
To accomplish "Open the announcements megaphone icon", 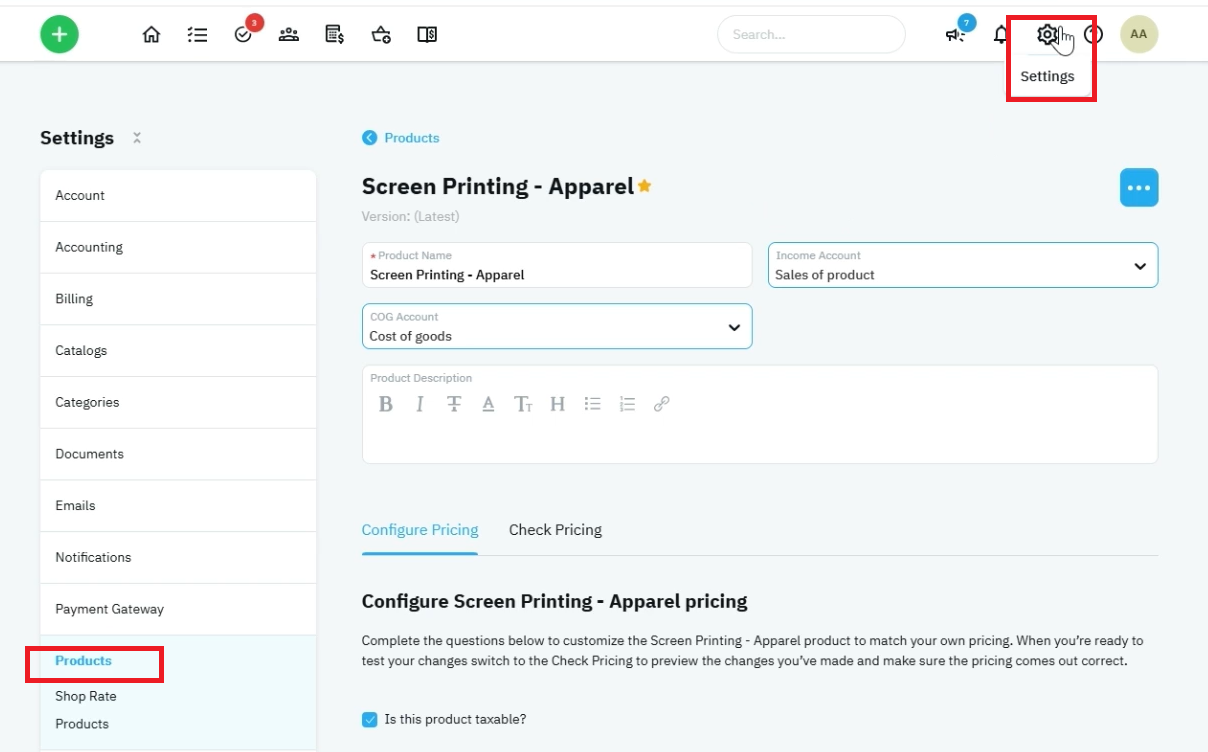I will coord(955,35).
